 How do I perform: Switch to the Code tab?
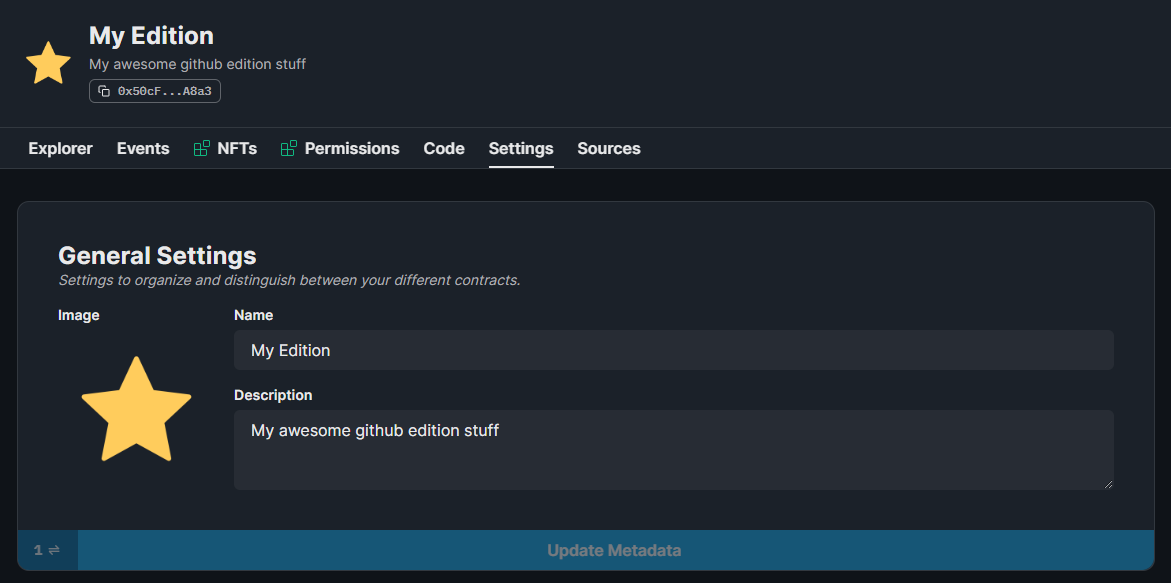pos(443,148)
